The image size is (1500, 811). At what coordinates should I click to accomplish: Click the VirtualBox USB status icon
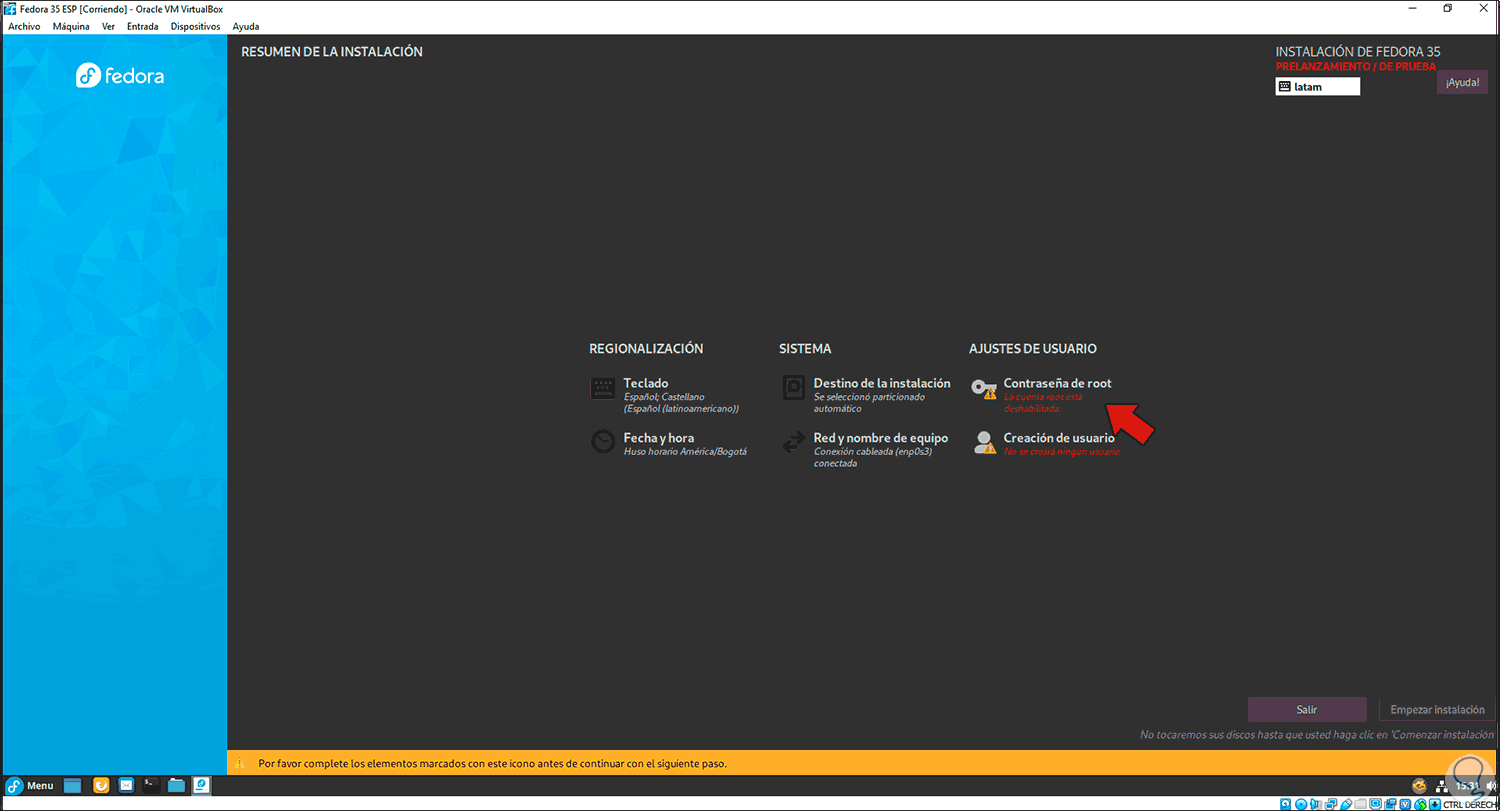[x=1346, y=804]
